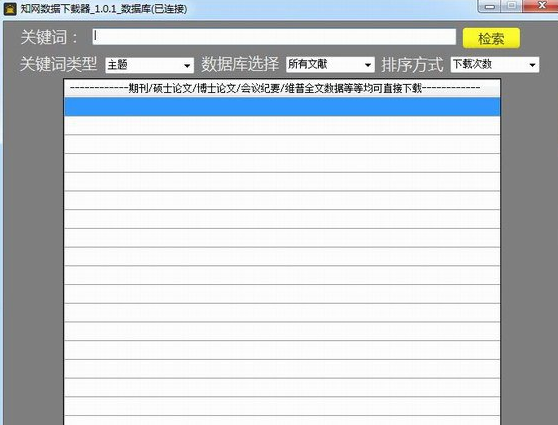Minimize the 知网数据下载器 window
Image resolution: width=558 pixels, height=425 pixels.
(490, 6)
